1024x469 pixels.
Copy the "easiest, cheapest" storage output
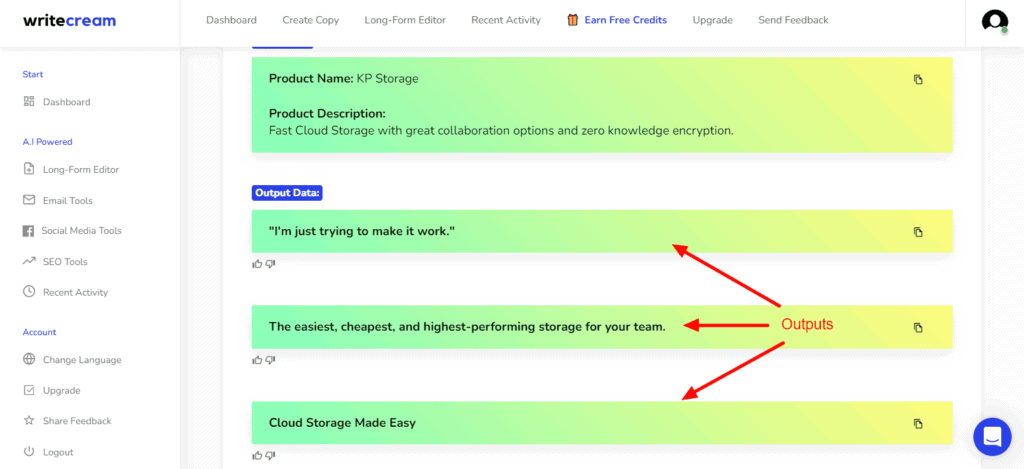pyautogui.click(x=918, y=327)
